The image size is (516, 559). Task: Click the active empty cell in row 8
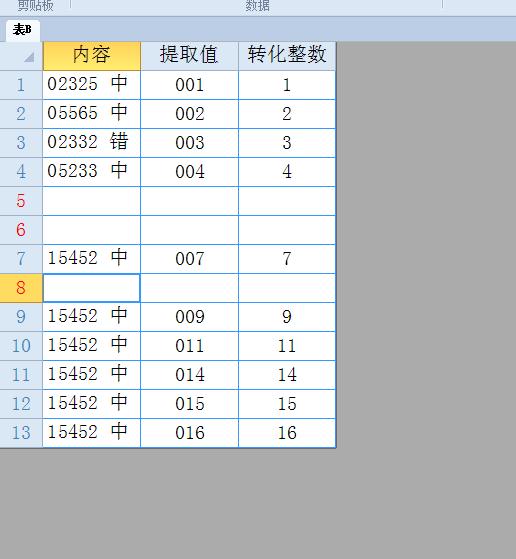point(92,288)
